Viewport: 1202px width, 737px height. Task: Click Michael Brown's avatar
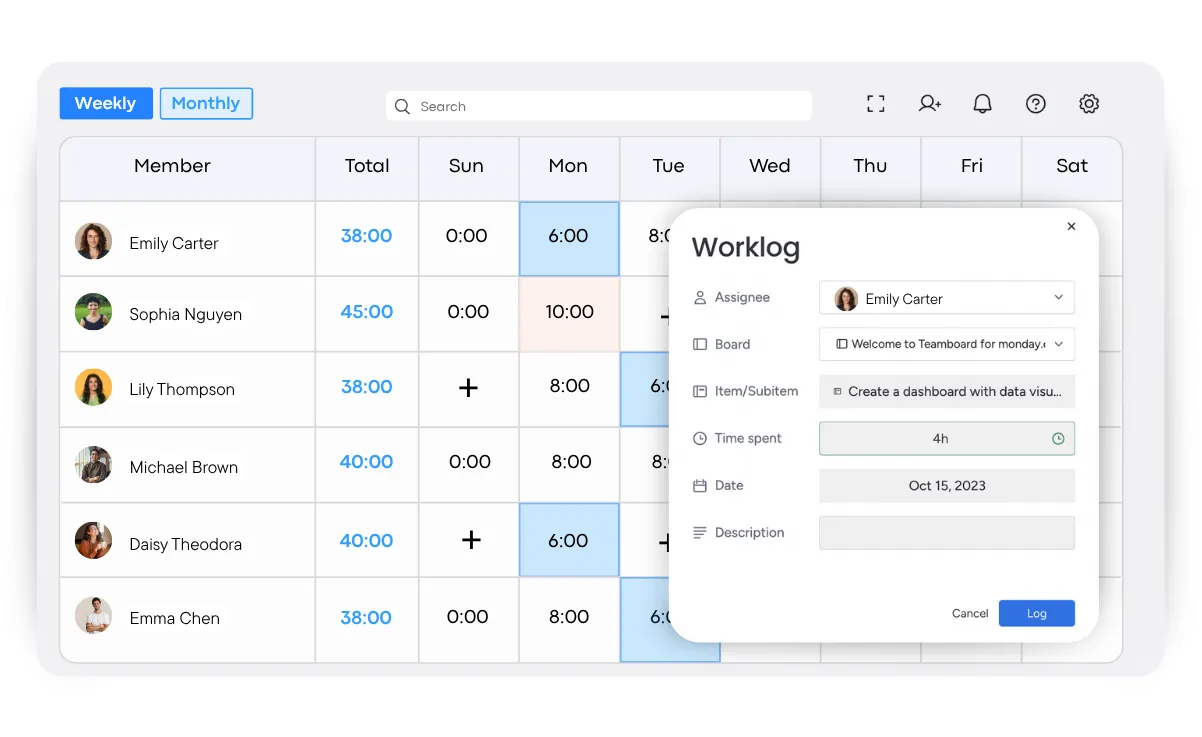coord(93,465)
